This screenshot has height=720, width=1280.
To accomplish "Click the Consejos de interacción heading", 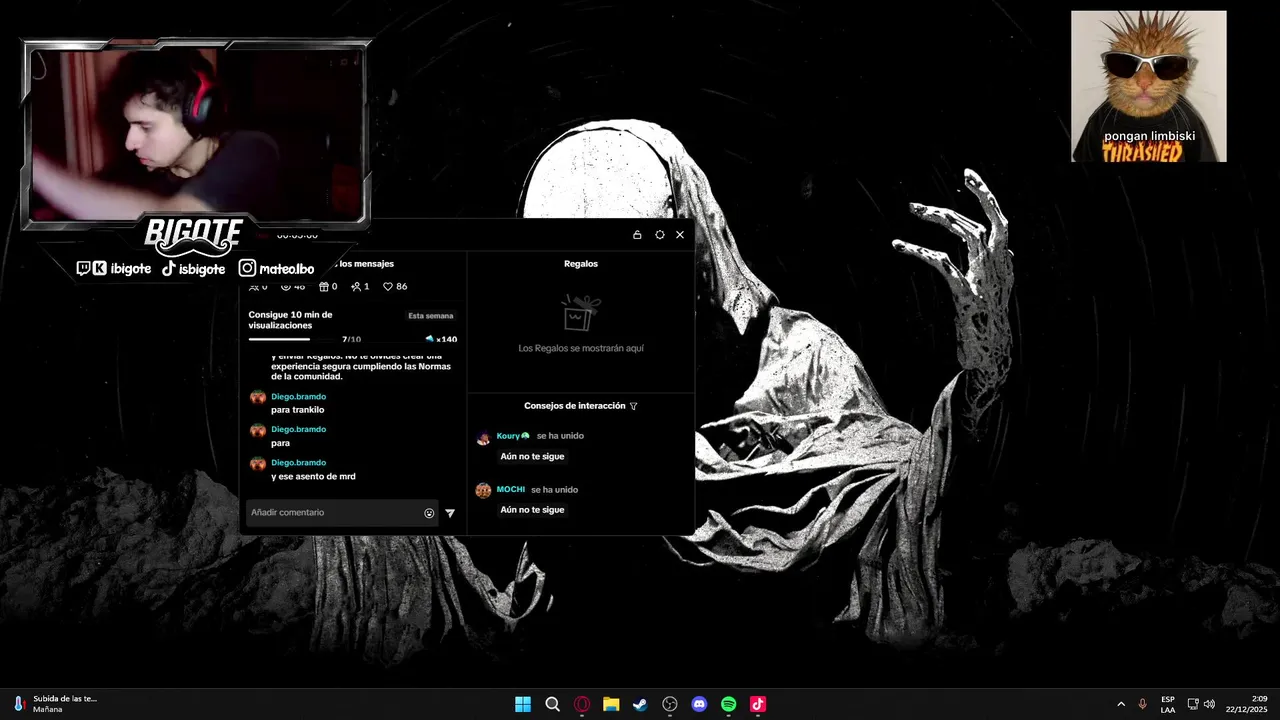I will coord(575,406).
